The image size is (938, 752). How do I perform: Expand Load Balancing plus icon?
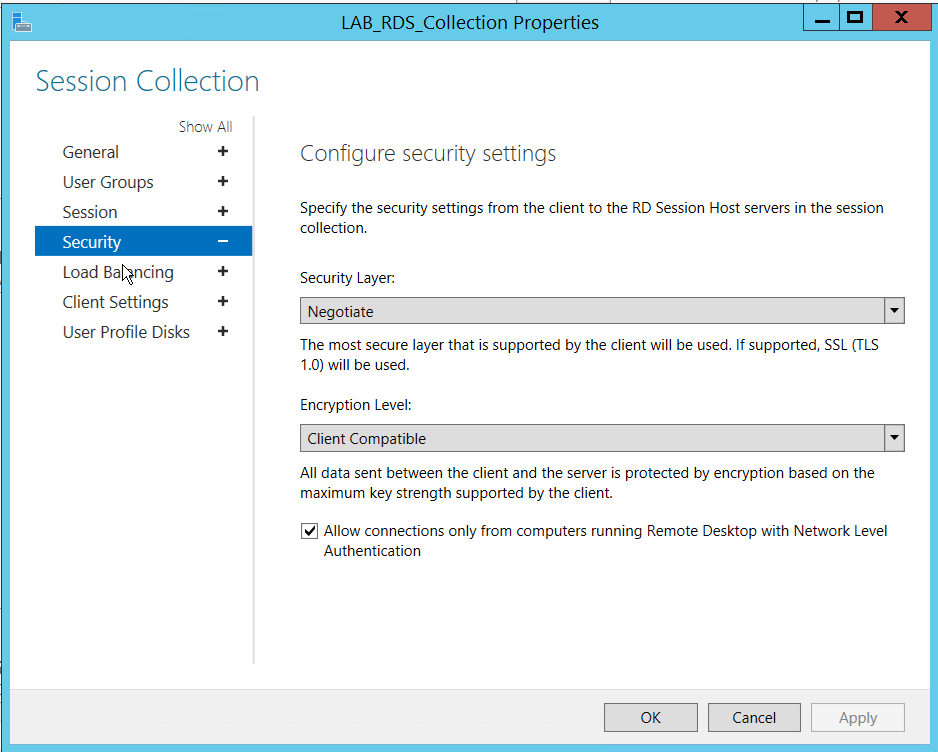222,272
